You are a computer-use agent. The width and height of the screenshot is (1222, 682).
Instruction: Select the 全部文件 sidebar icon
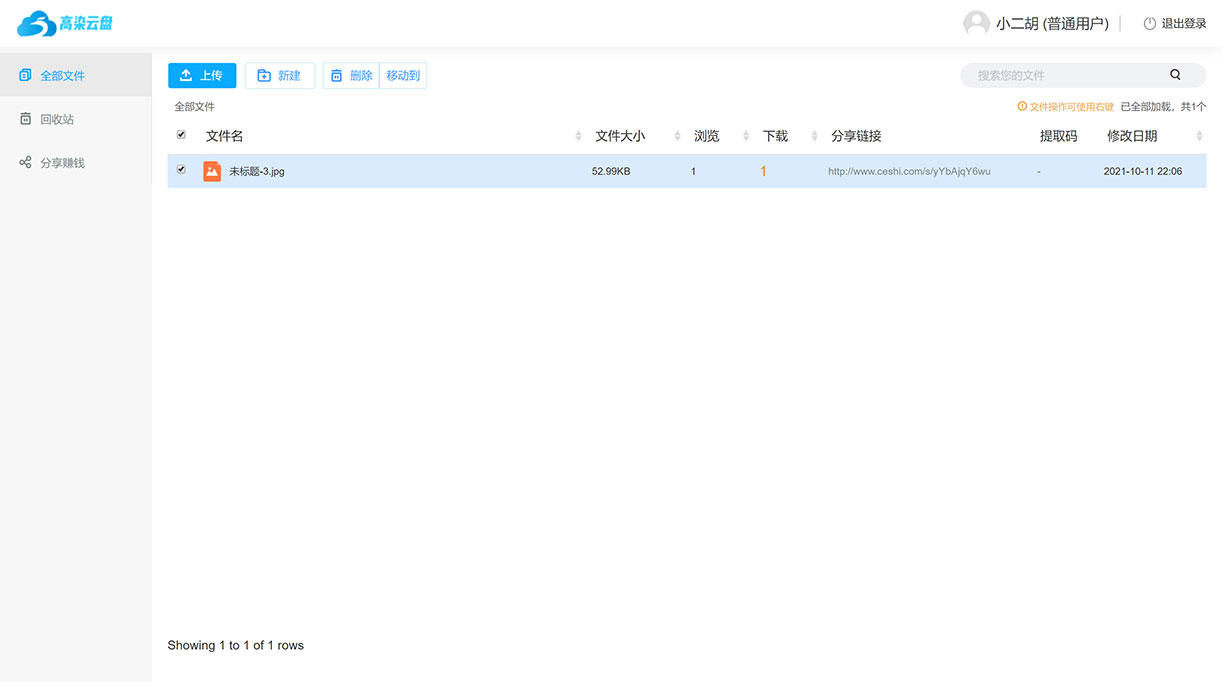(x=20, y=74)
